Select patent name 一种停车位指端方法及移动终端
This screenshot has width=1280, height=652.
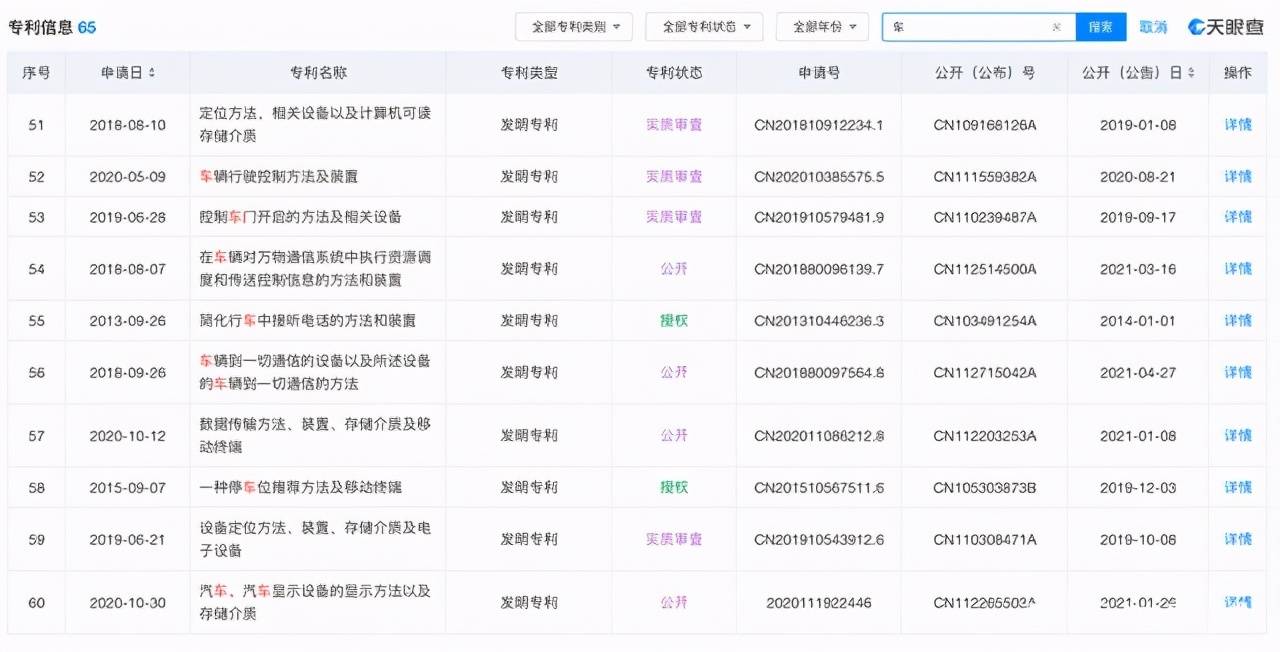point(301,487)
